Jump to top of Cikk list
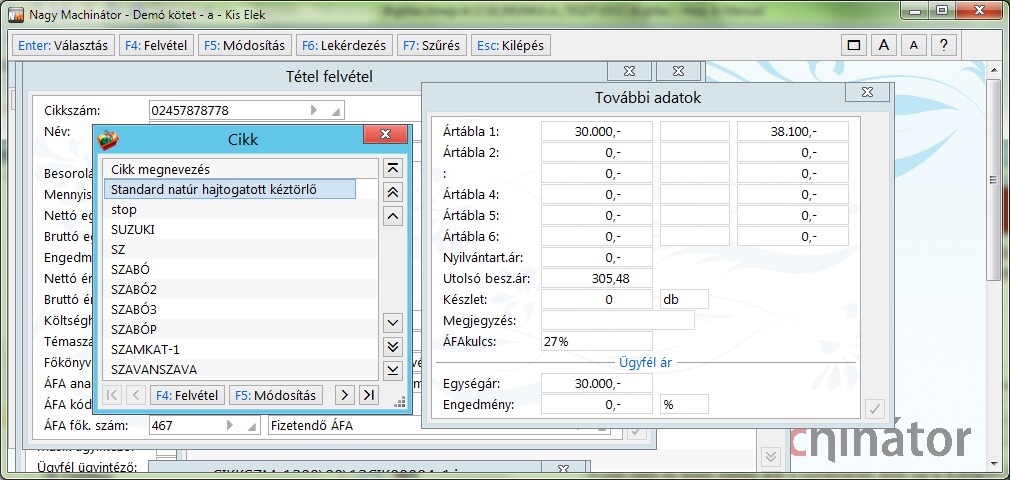Screen dimensions: 1010x480 [x=392, y=169]
